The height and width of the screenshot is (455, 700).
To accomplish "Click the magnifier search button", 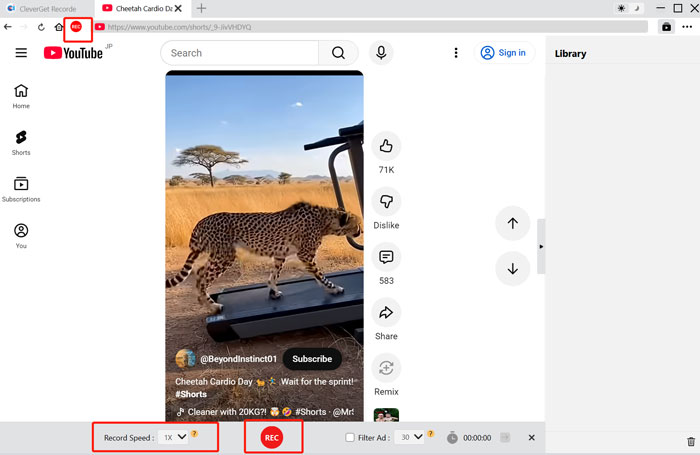I will point(338,53).
